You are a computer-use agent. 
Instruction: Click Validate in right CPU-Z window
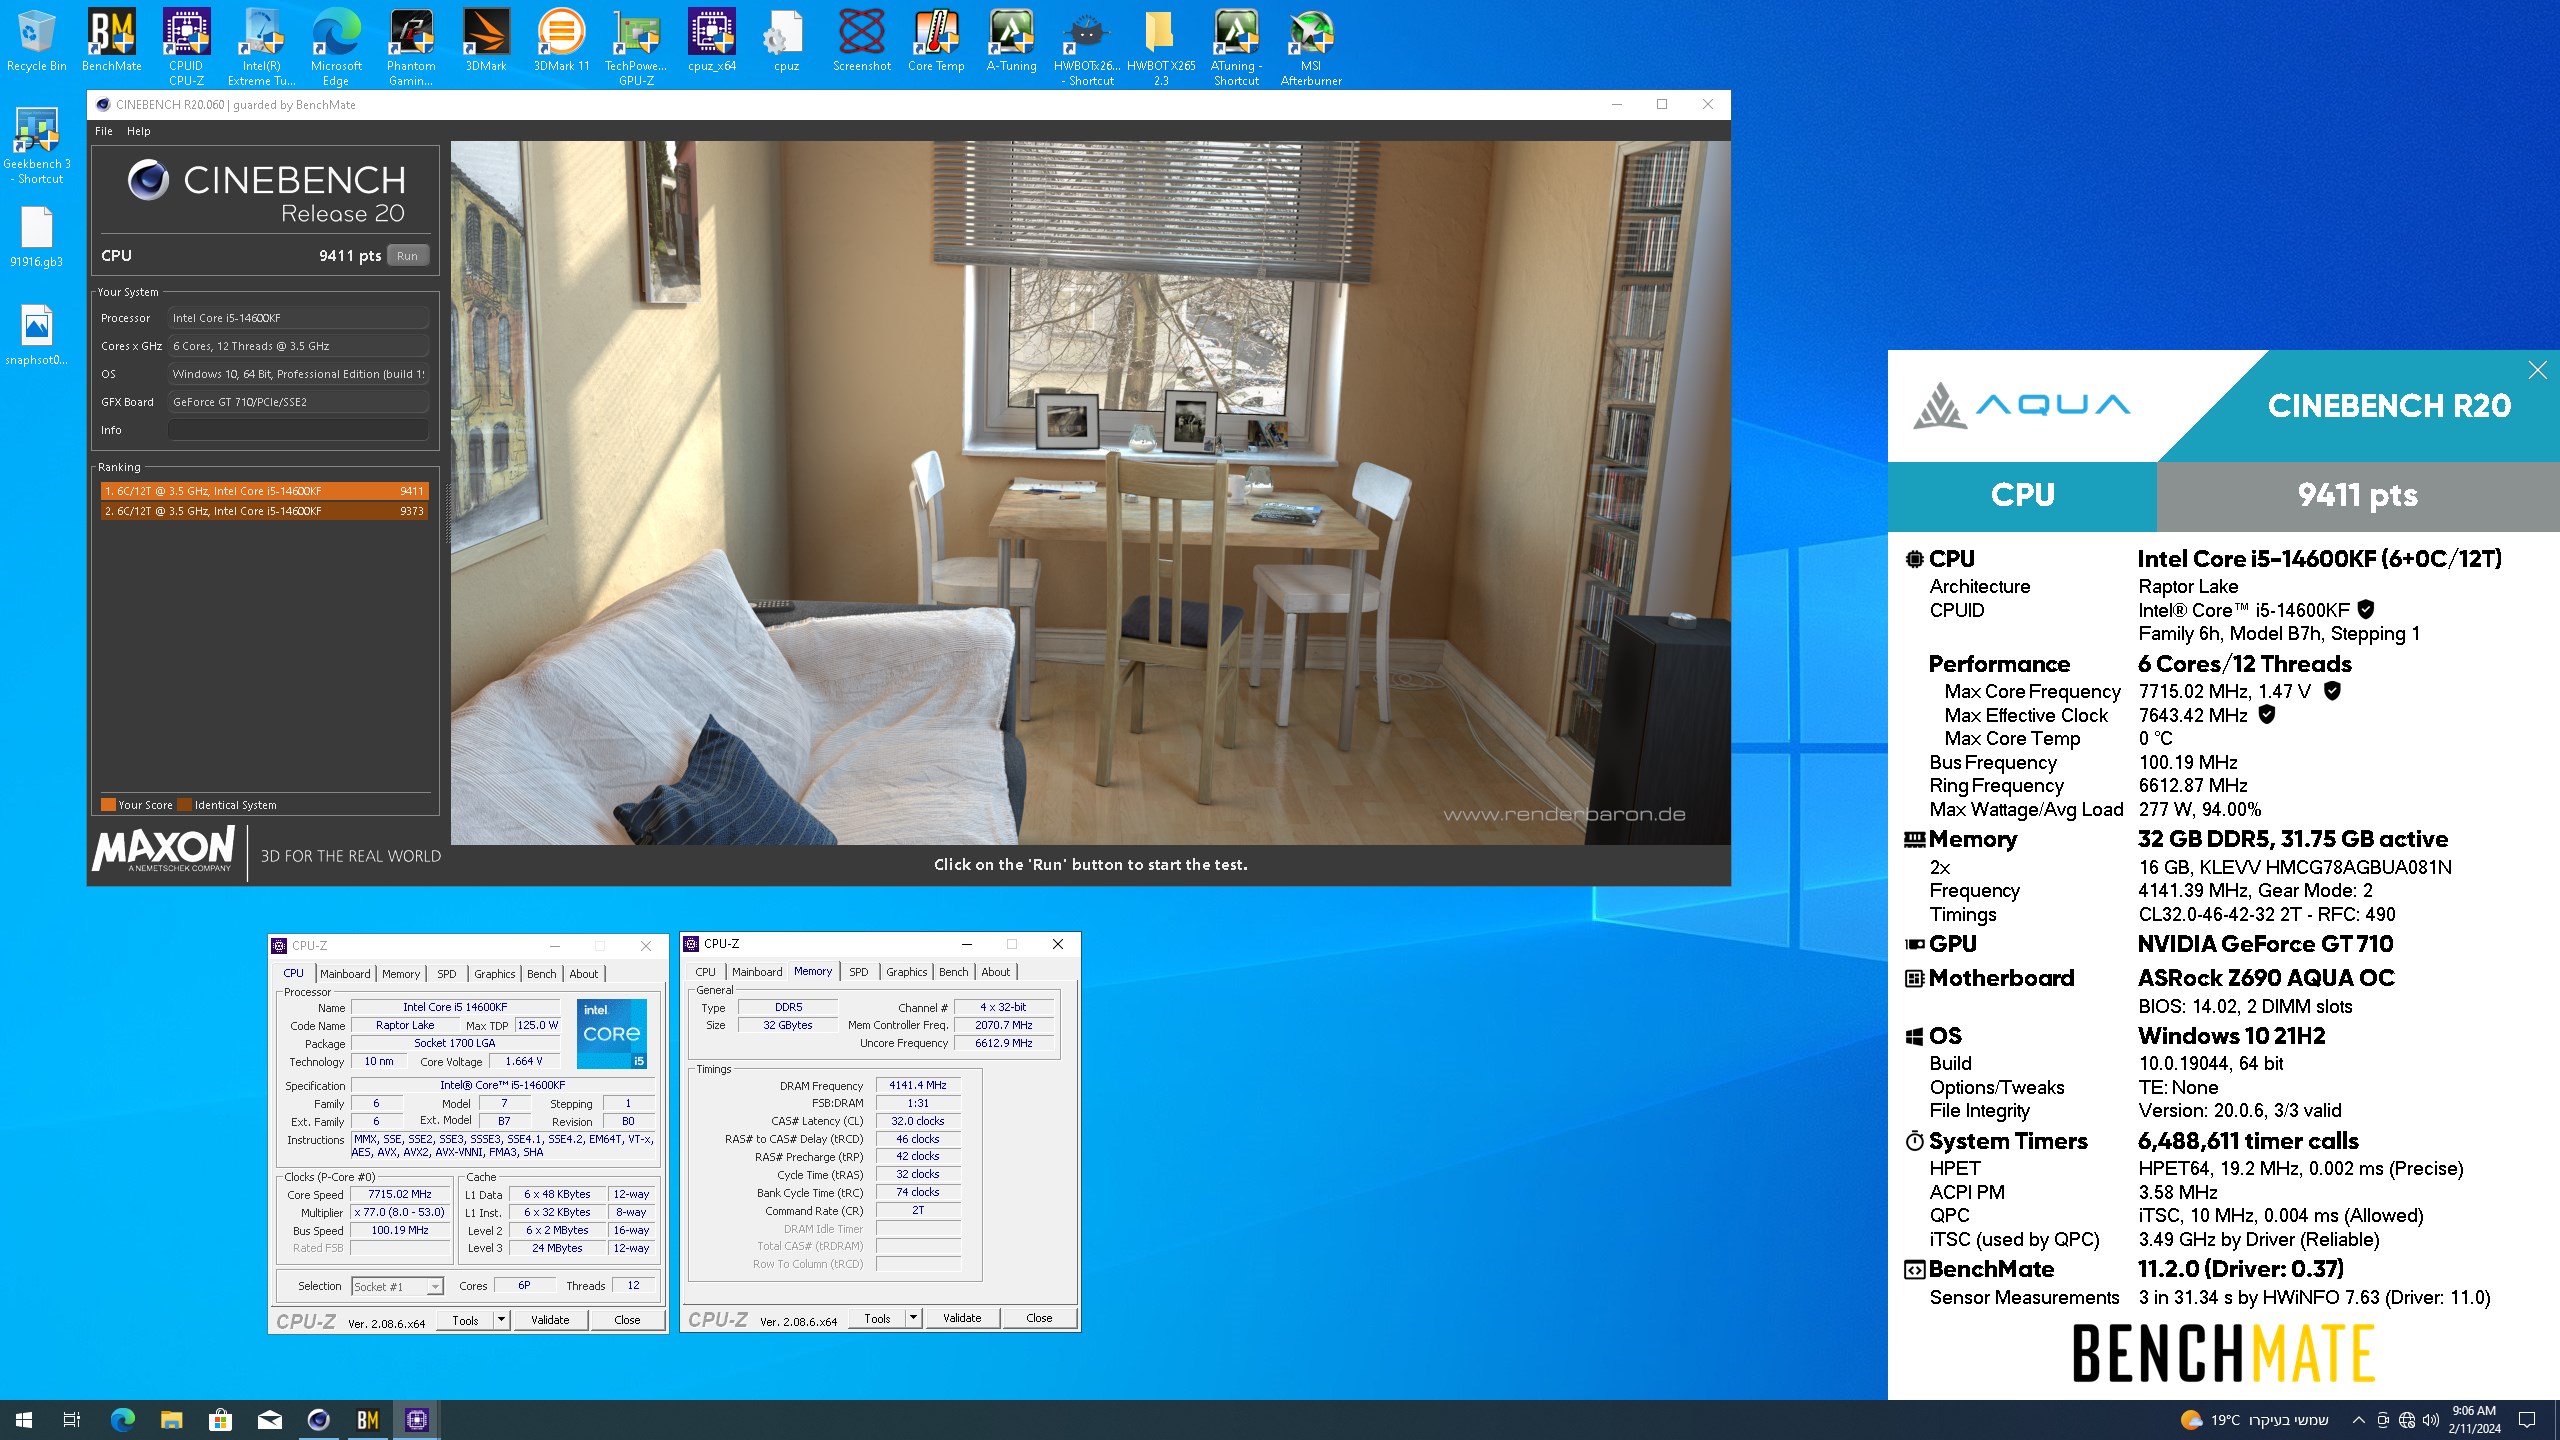coord(962,1318)
